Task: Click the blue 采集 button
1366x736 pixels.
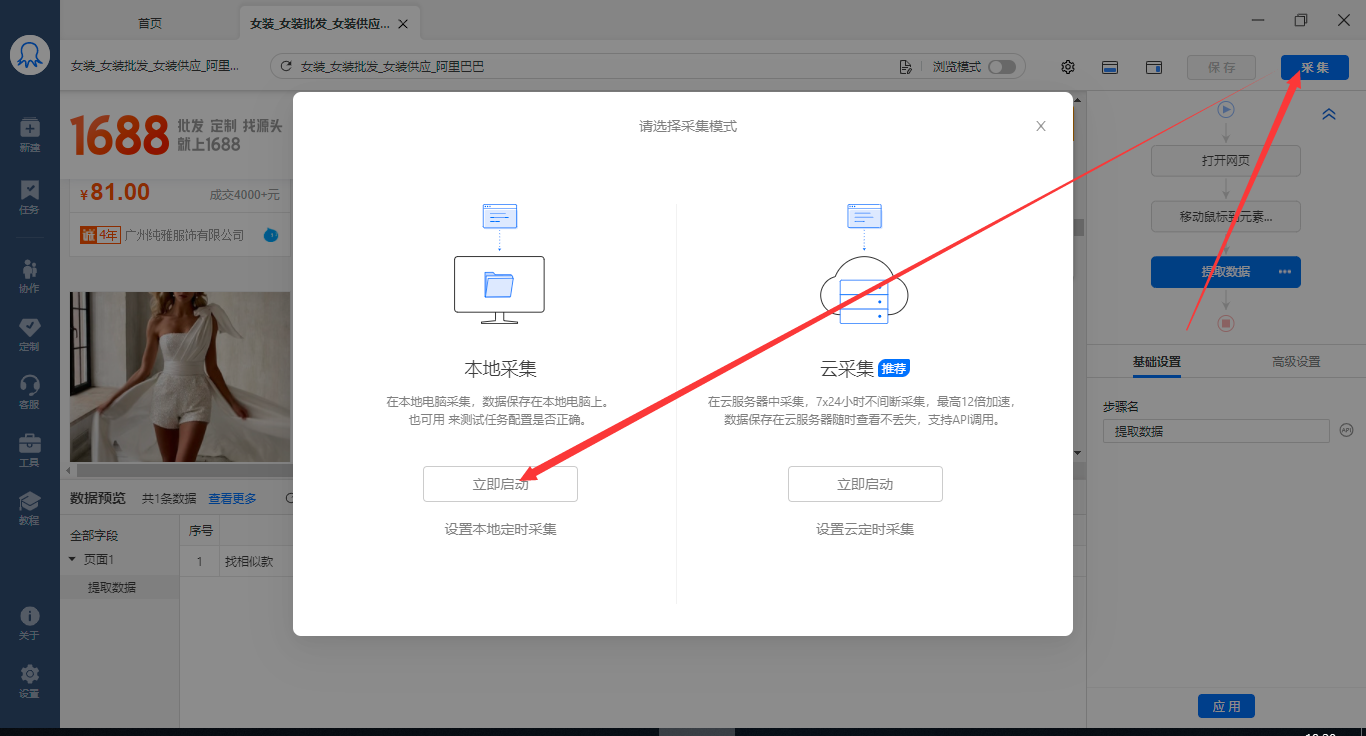Action: click(x=1315, y=68)
